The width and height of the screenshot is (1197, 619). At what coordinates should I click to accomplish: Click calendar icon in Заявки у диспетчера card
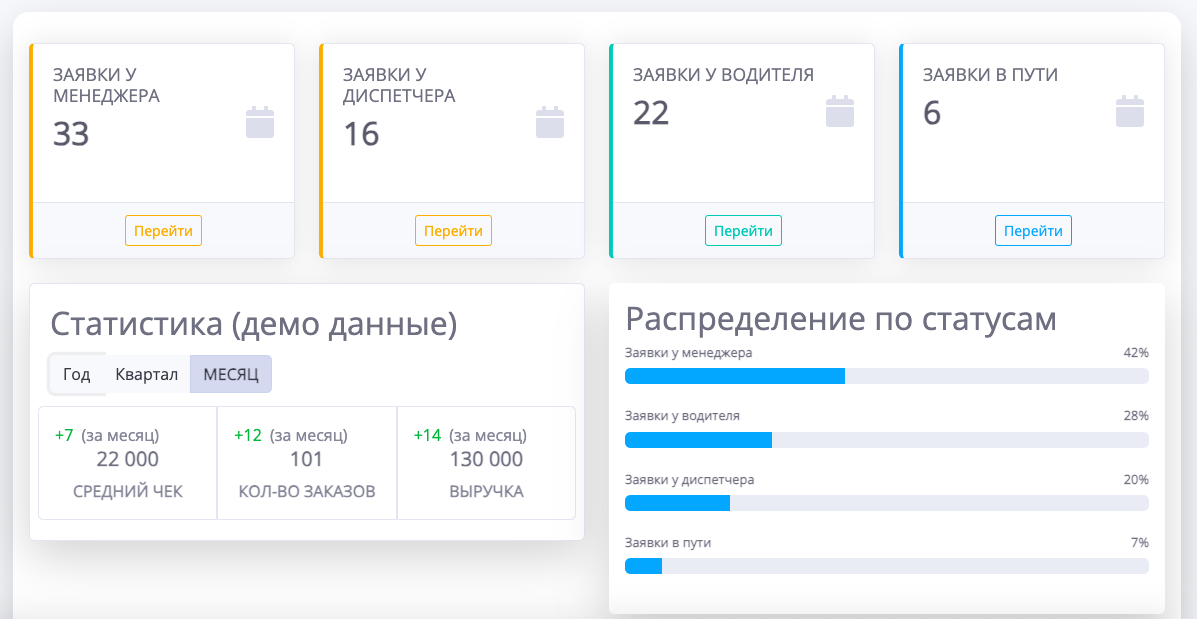click(550, 122)
